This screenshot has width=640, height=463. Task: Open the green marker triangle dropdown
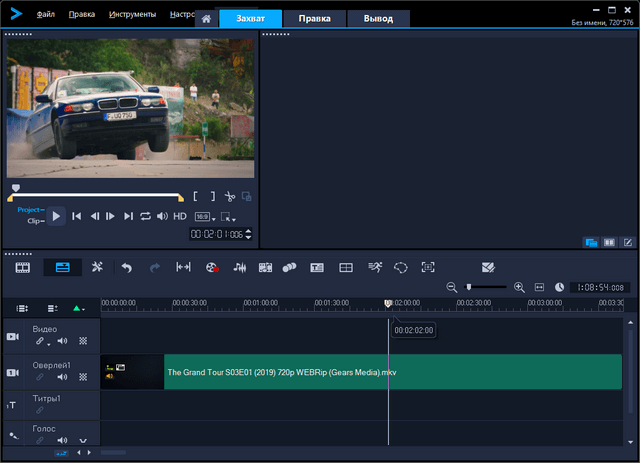[x=79, y=309]
